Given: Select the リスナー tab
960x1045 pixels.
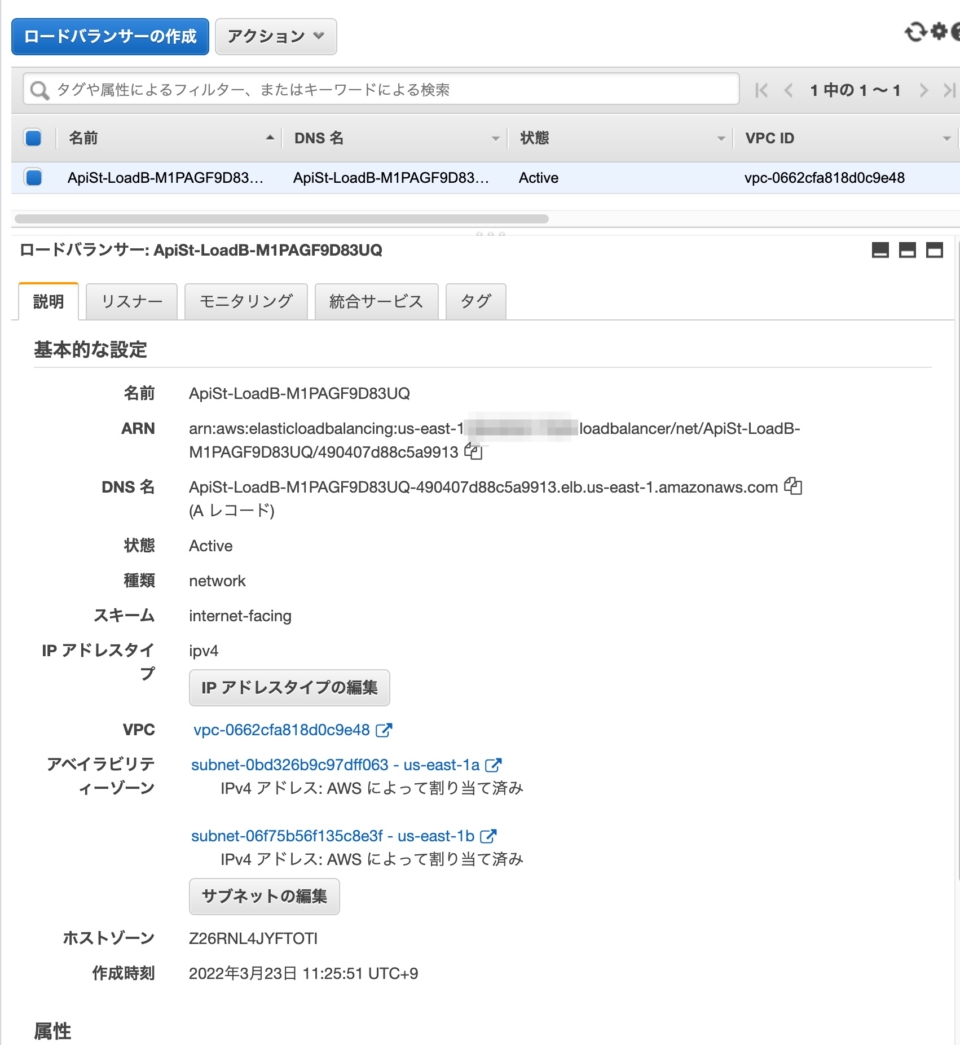Looking at the screenshot, I should 133,301.
